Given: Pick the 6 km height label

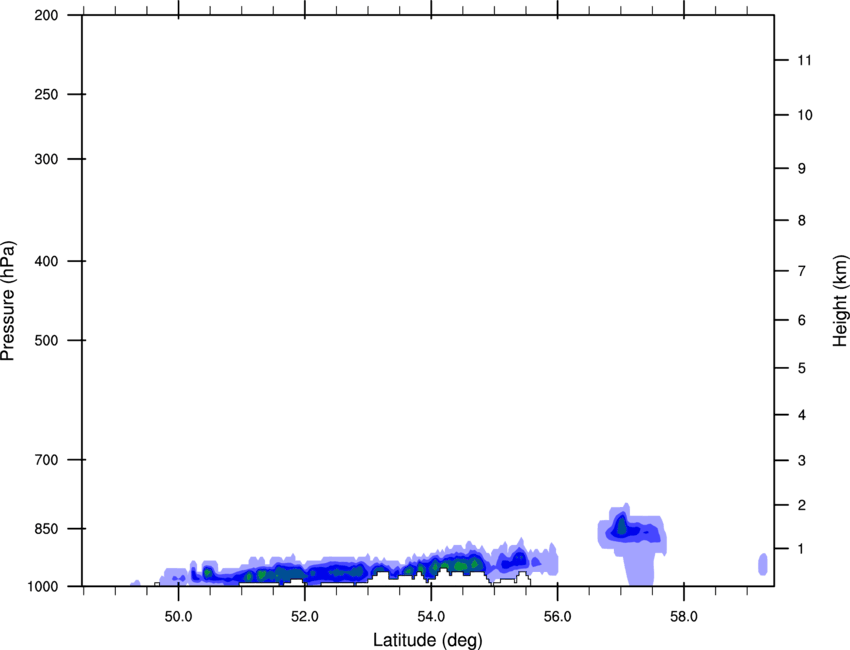Looking at the screenshot, I should click(x=802, y=320).
